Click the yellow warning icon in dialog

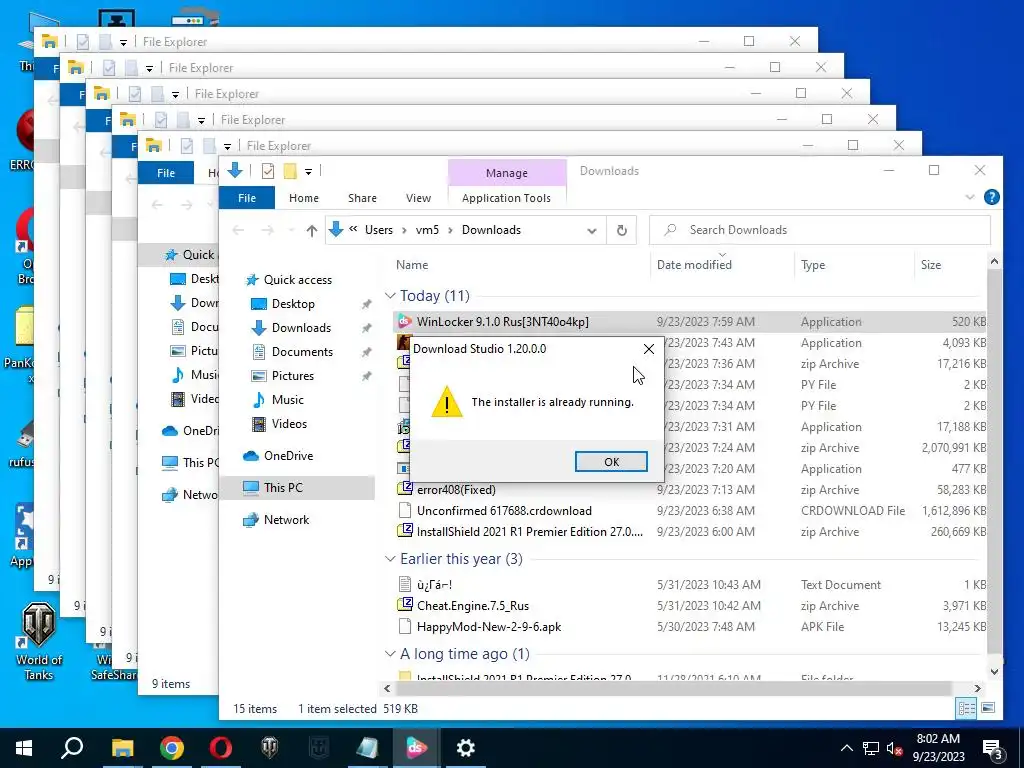point(447,402)
